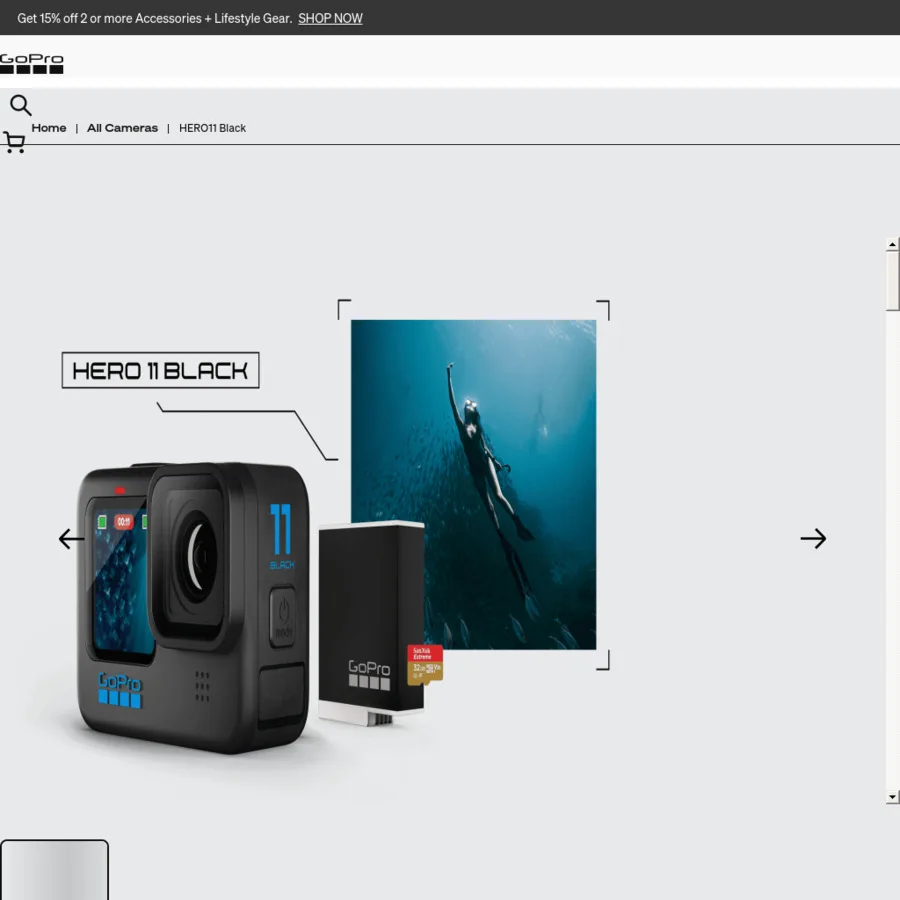Click the GoPro logo

(32, 63)
